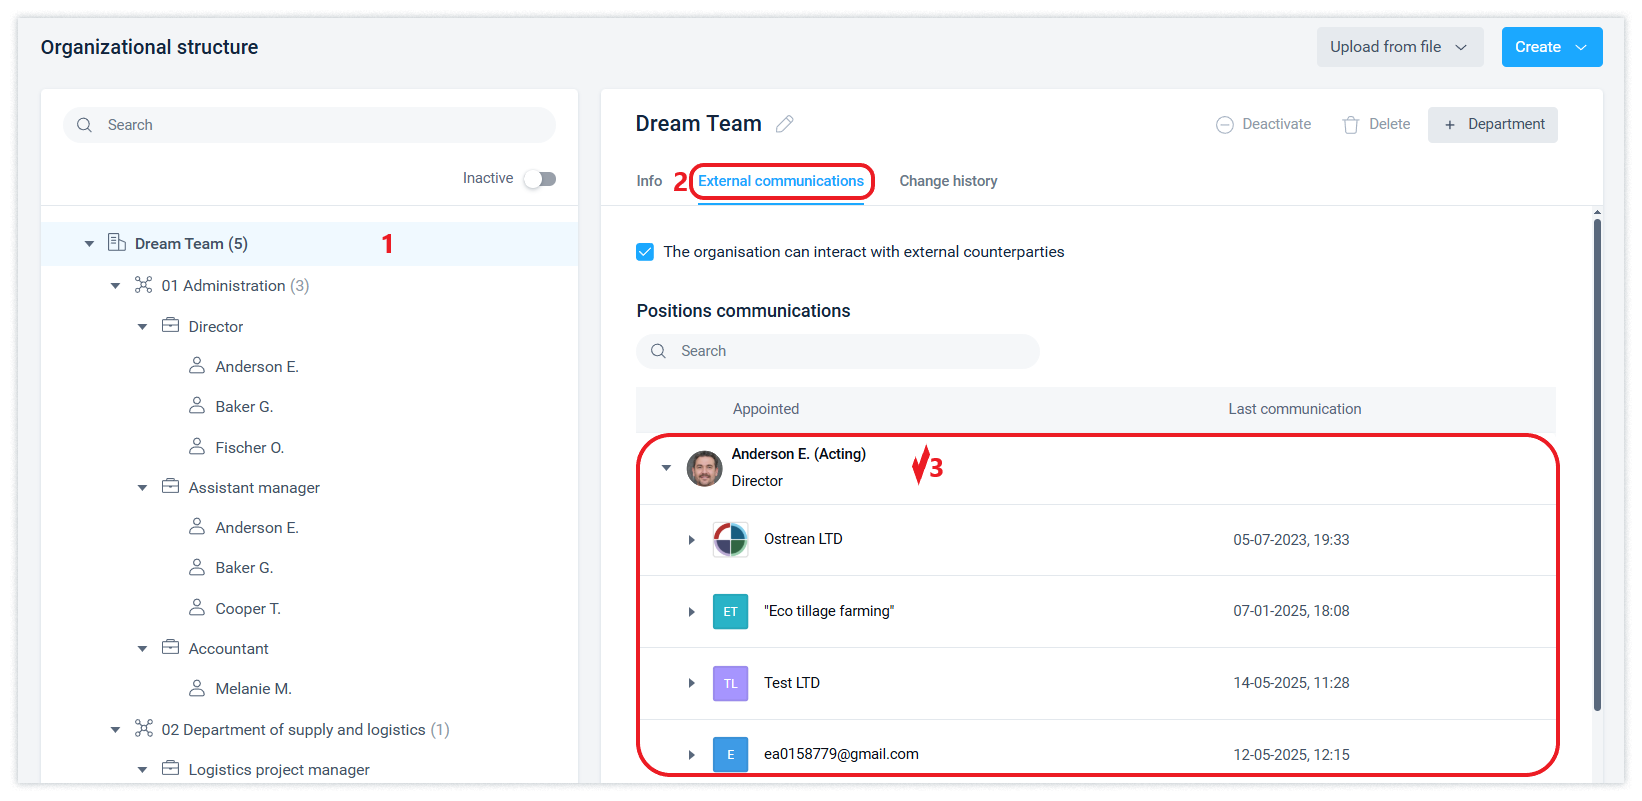Click the Ostrean LTD company logo
This screenshot has width=1642, height=801.
(730, 540)
